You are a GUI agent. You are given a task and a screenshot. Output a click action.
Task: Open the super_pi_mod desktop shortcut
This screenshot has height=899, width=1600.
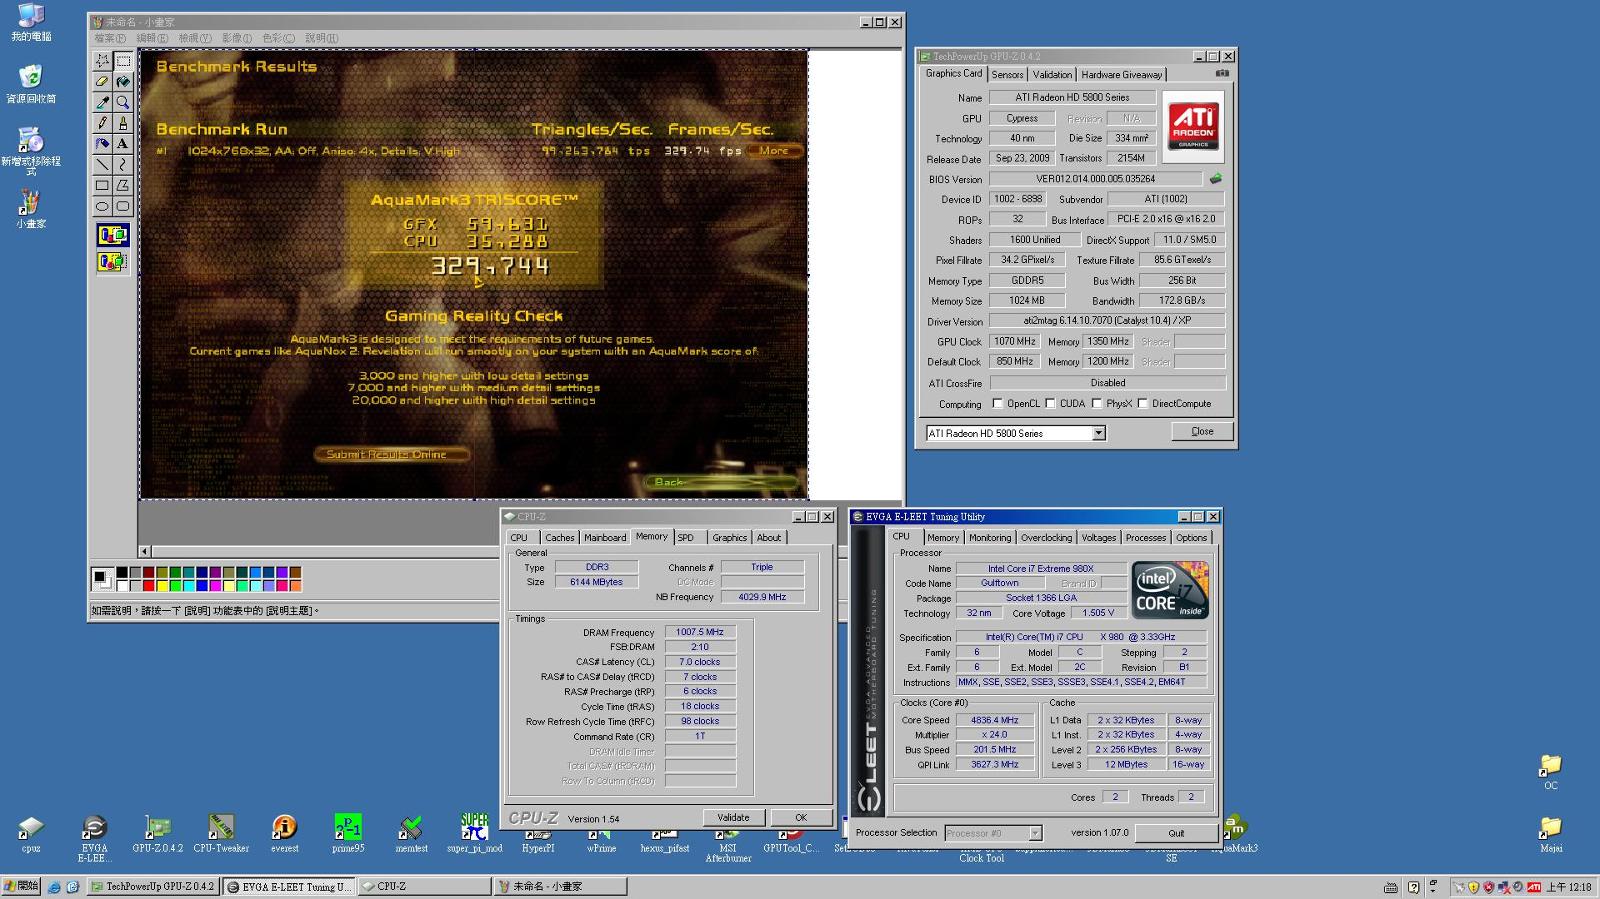(474, 833)
